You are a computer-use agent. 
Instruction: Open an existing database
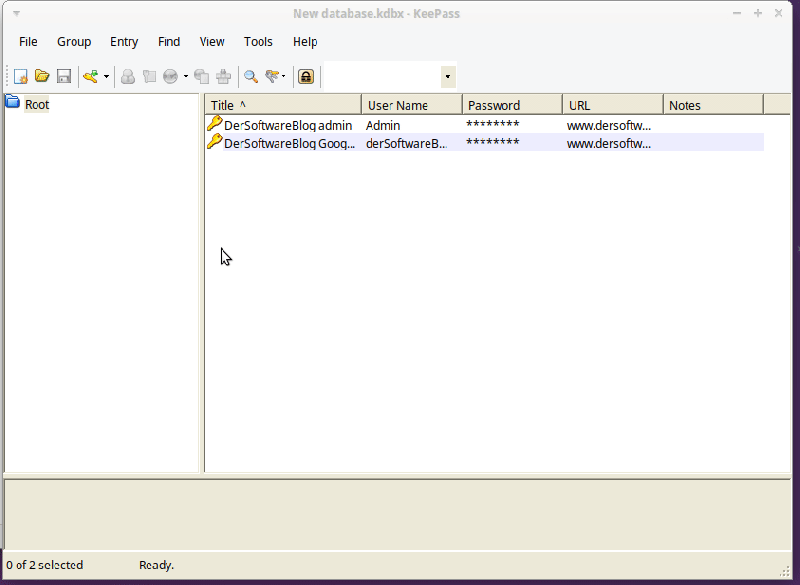point(42,76)
